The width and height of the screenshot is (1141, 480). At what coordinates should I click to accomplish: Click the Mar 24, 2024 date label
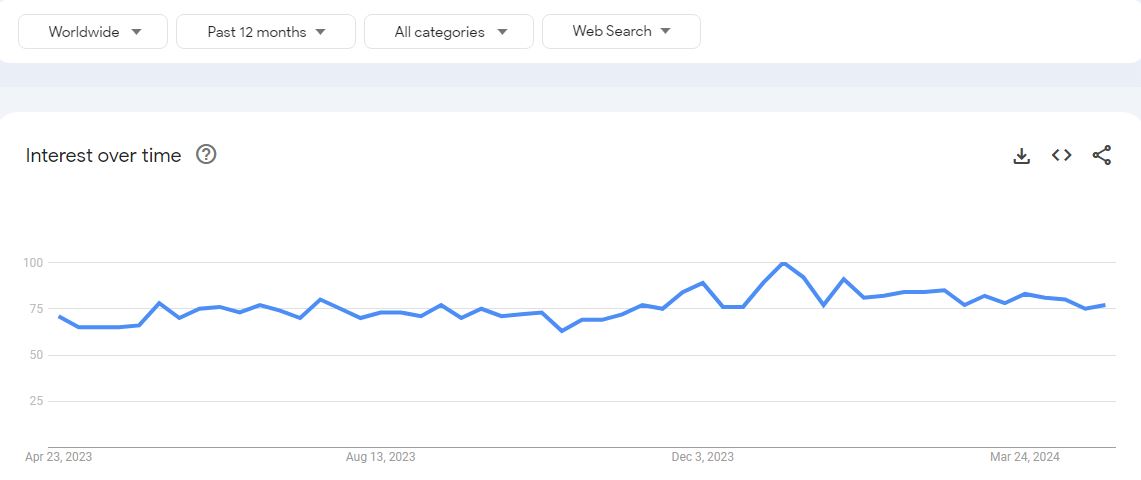[1025, 457]
